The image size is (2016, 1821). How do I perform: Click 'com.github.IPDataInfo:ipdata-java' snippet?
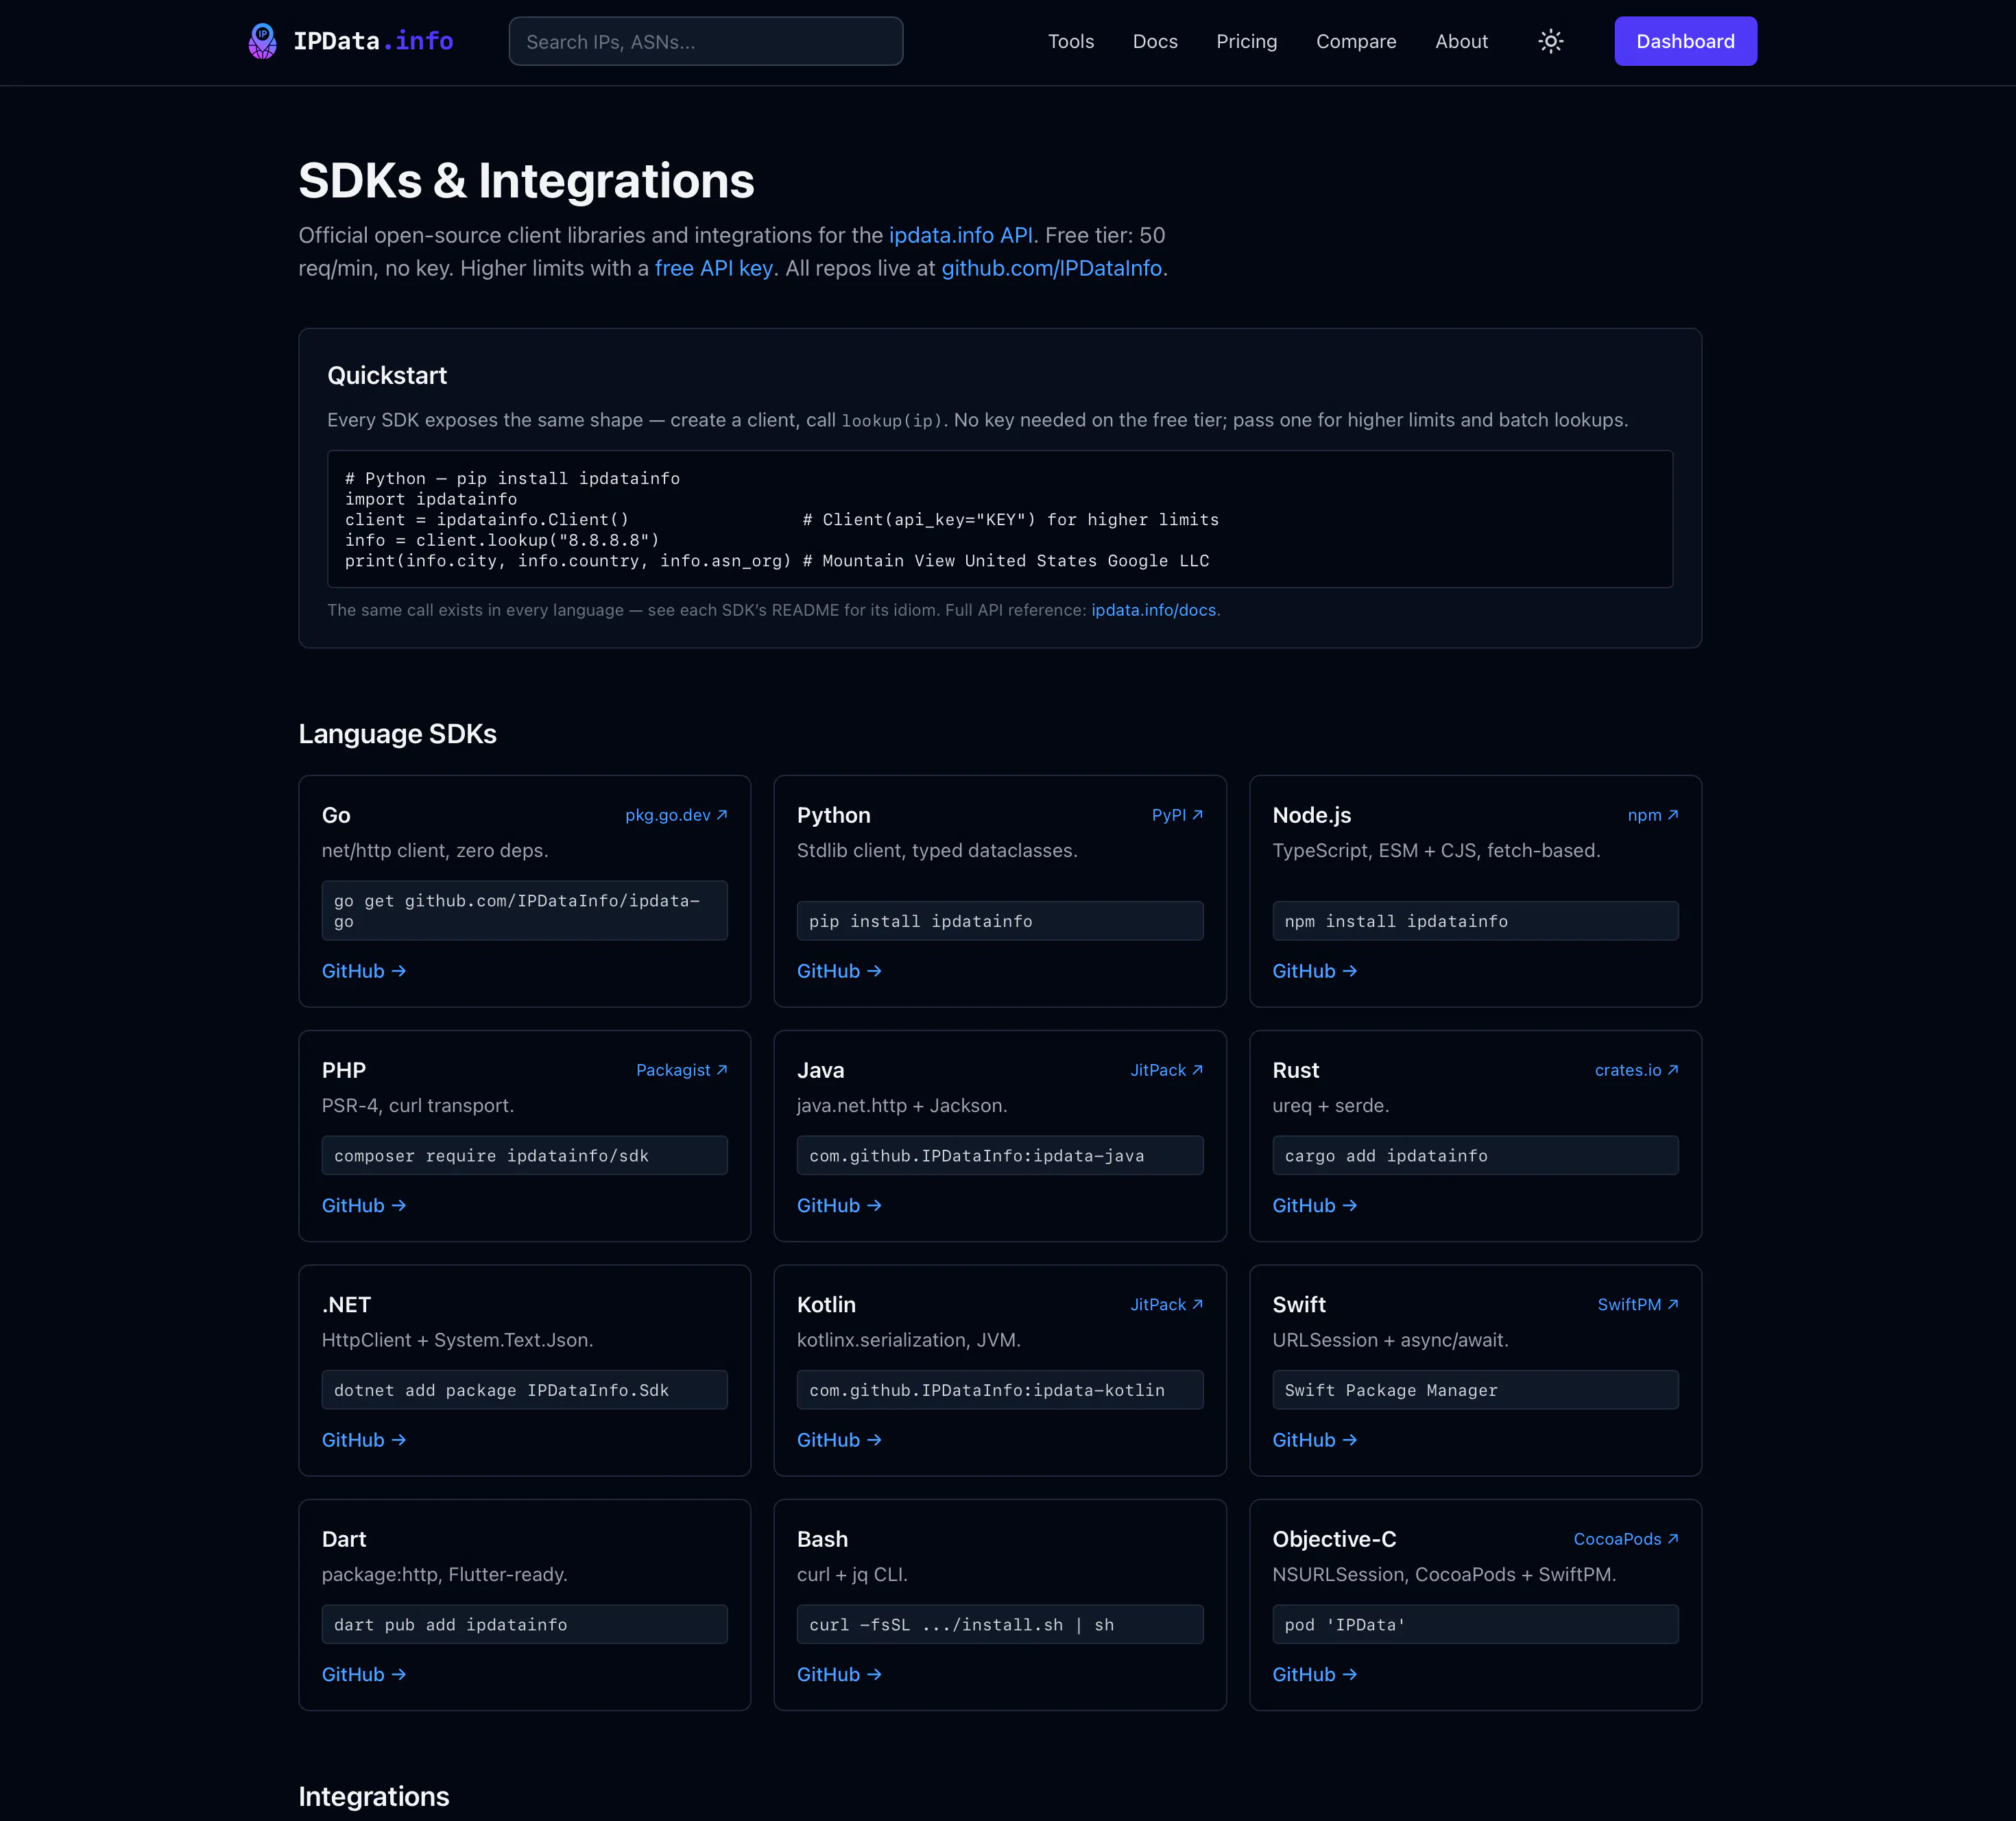click(x=999, y=1155)
